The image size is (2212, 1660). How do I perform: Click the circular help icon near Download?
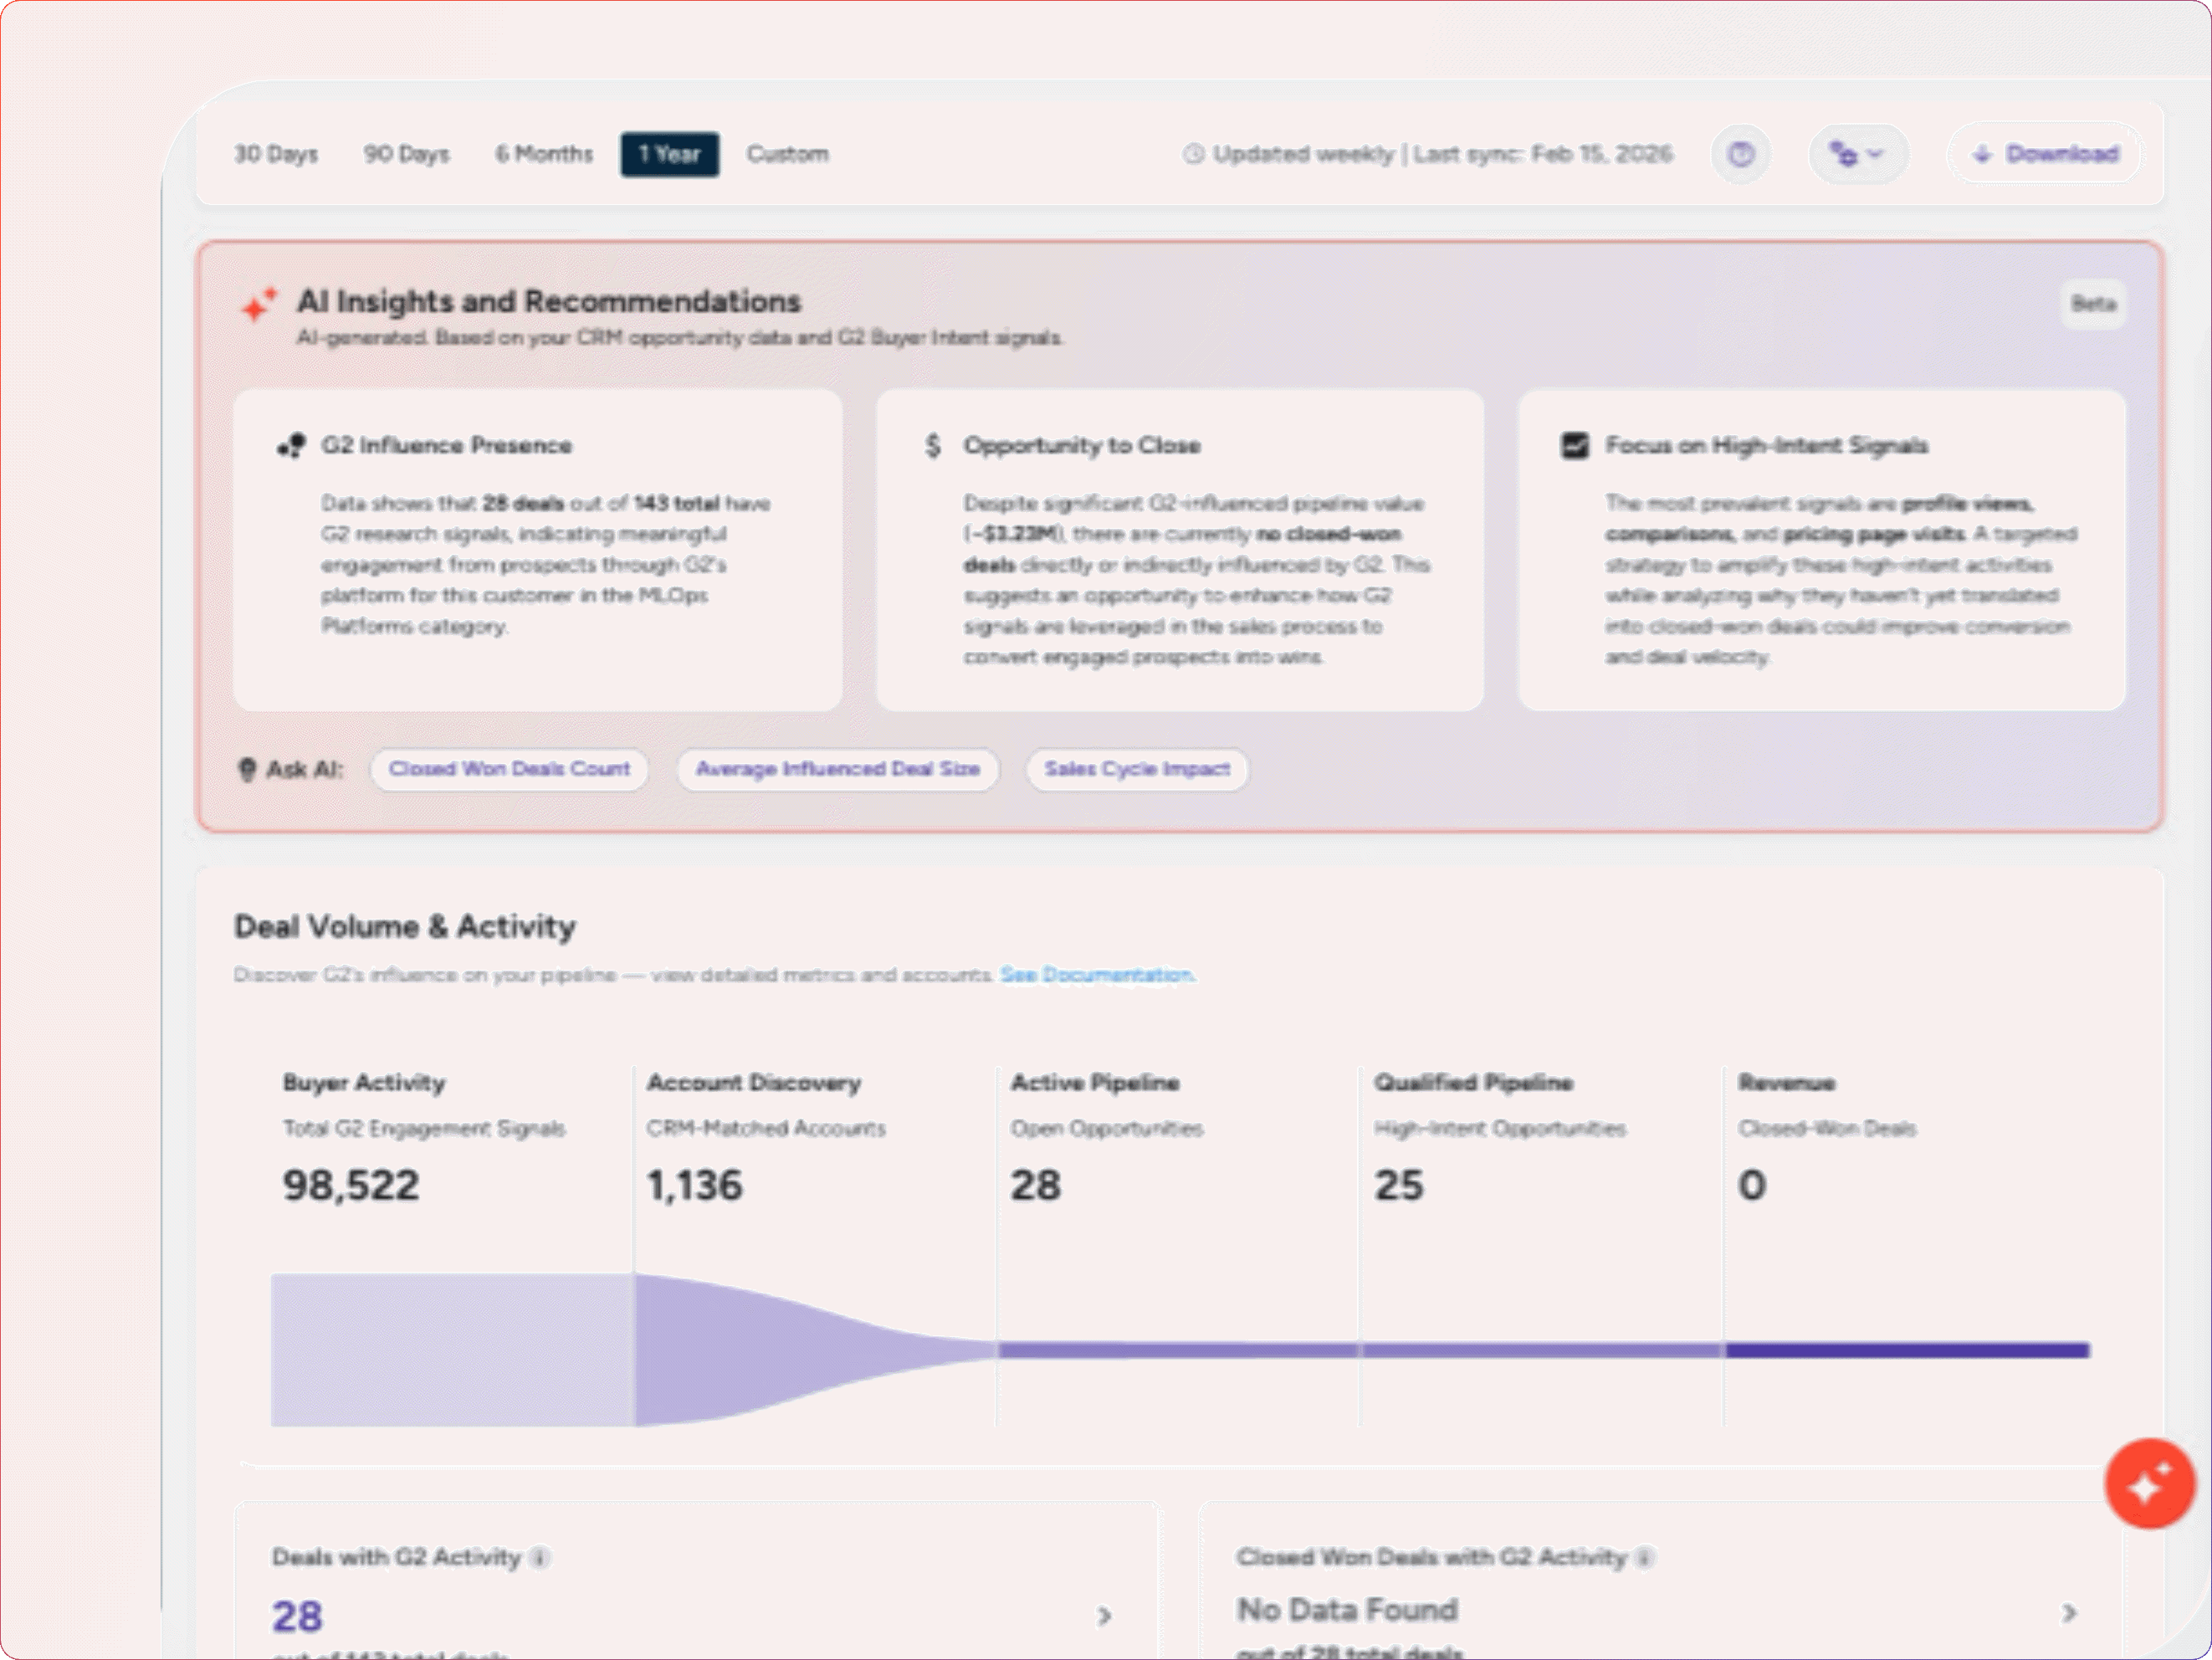pyautogui.click(x=1741, y=154)
